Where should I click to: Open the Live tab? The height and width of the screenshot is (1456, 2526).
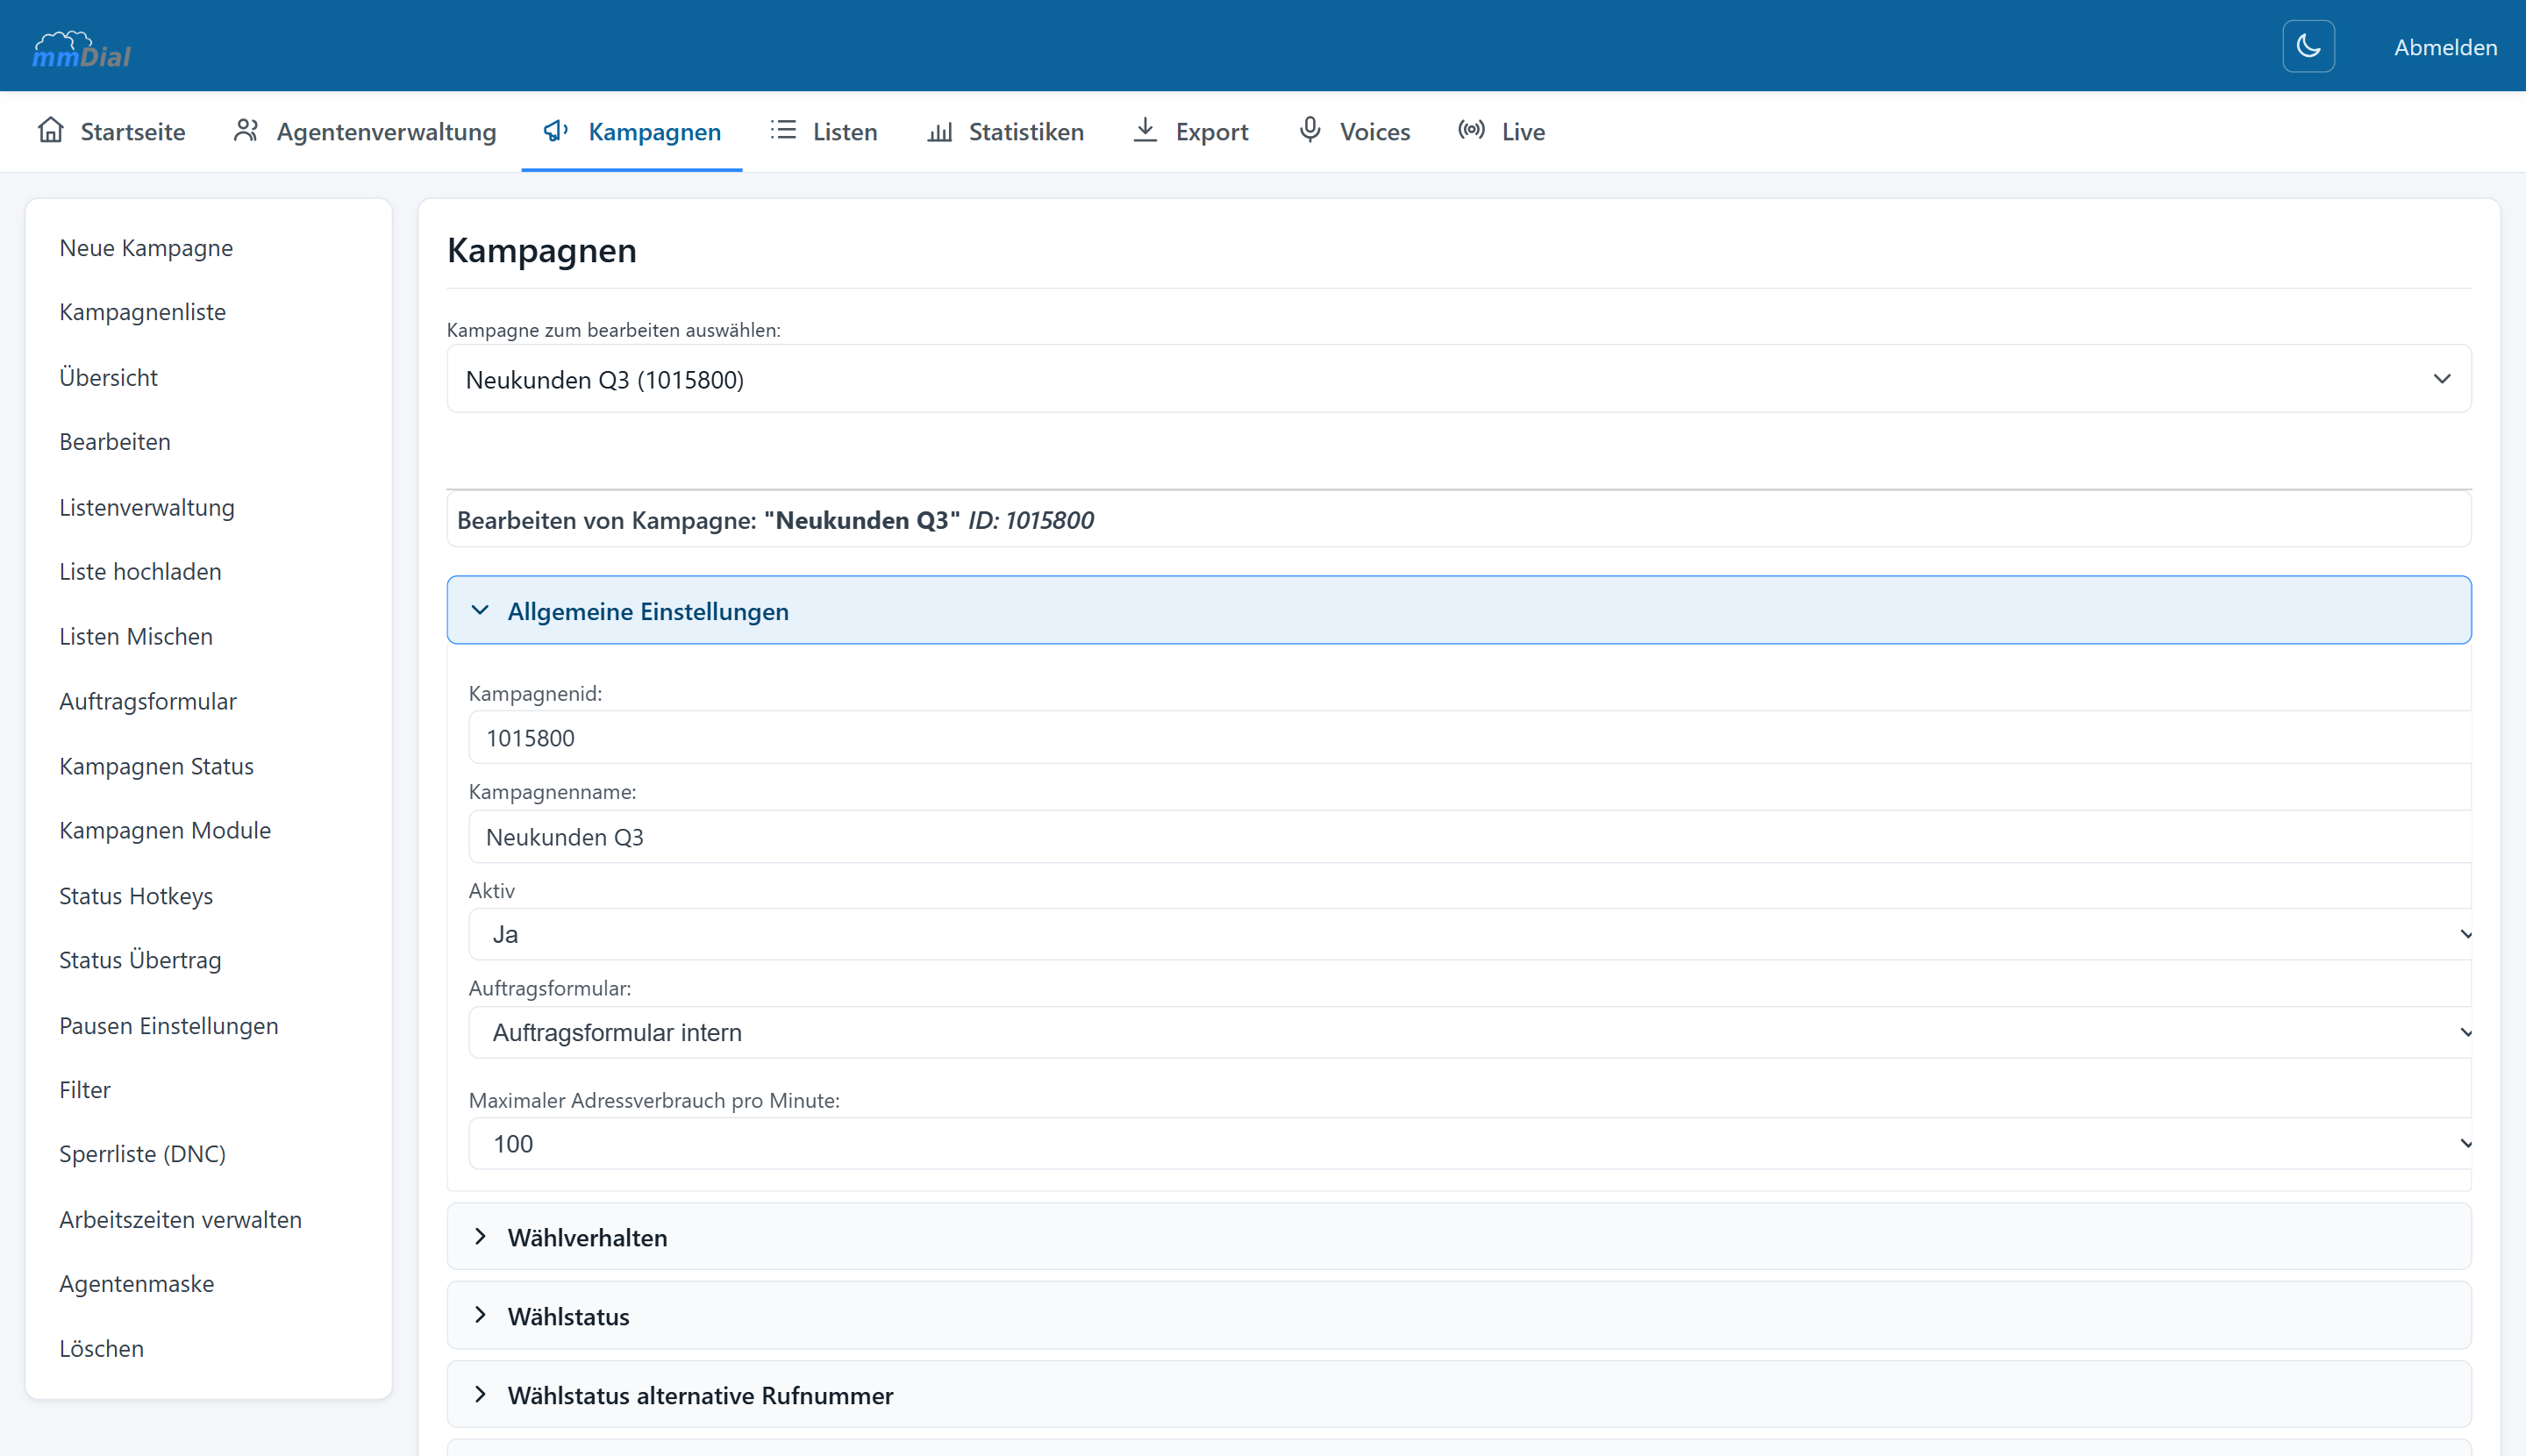coord(1501,131)
